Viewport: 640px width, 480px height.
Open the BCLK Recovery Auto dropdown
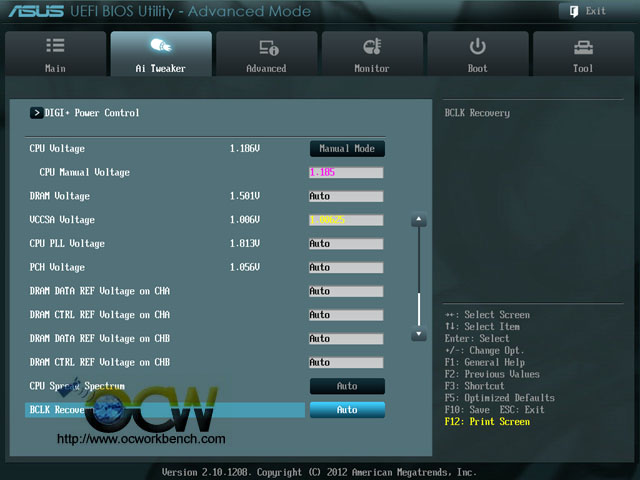tap(347, 410)
